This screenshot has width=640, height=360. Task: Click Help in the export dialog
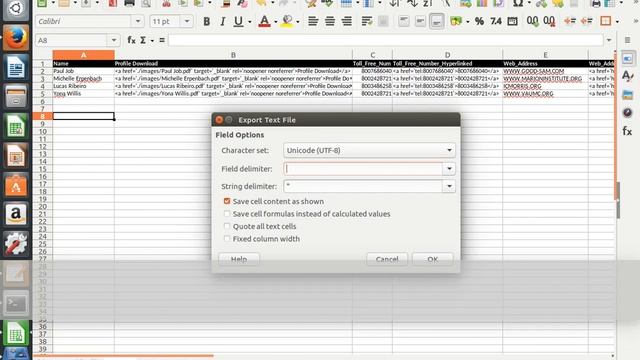pos(239,259)
